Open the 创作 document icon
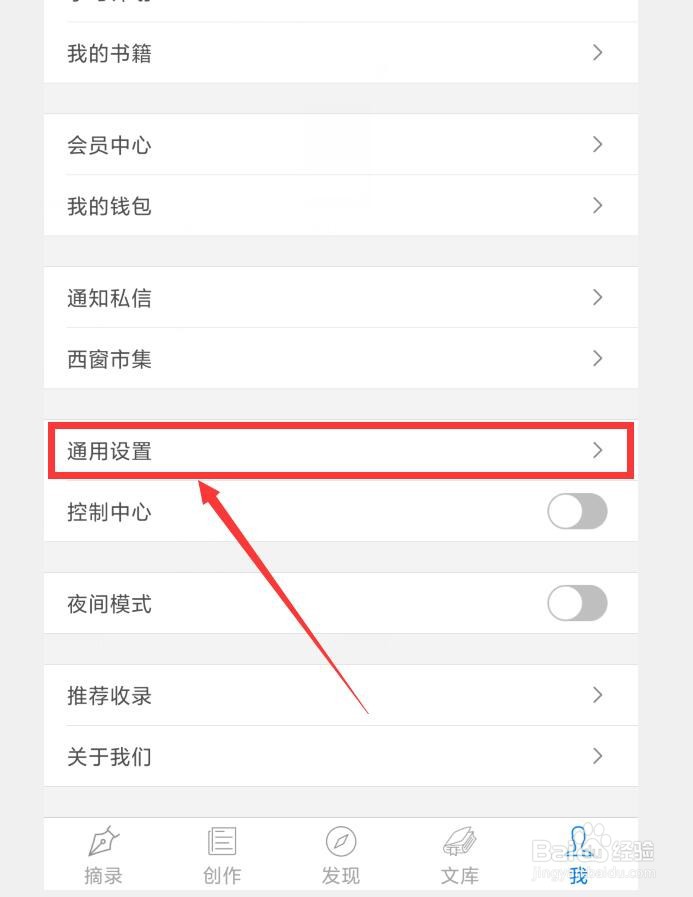This screenshot has width=693, height=897. click(x=221, y=841)
